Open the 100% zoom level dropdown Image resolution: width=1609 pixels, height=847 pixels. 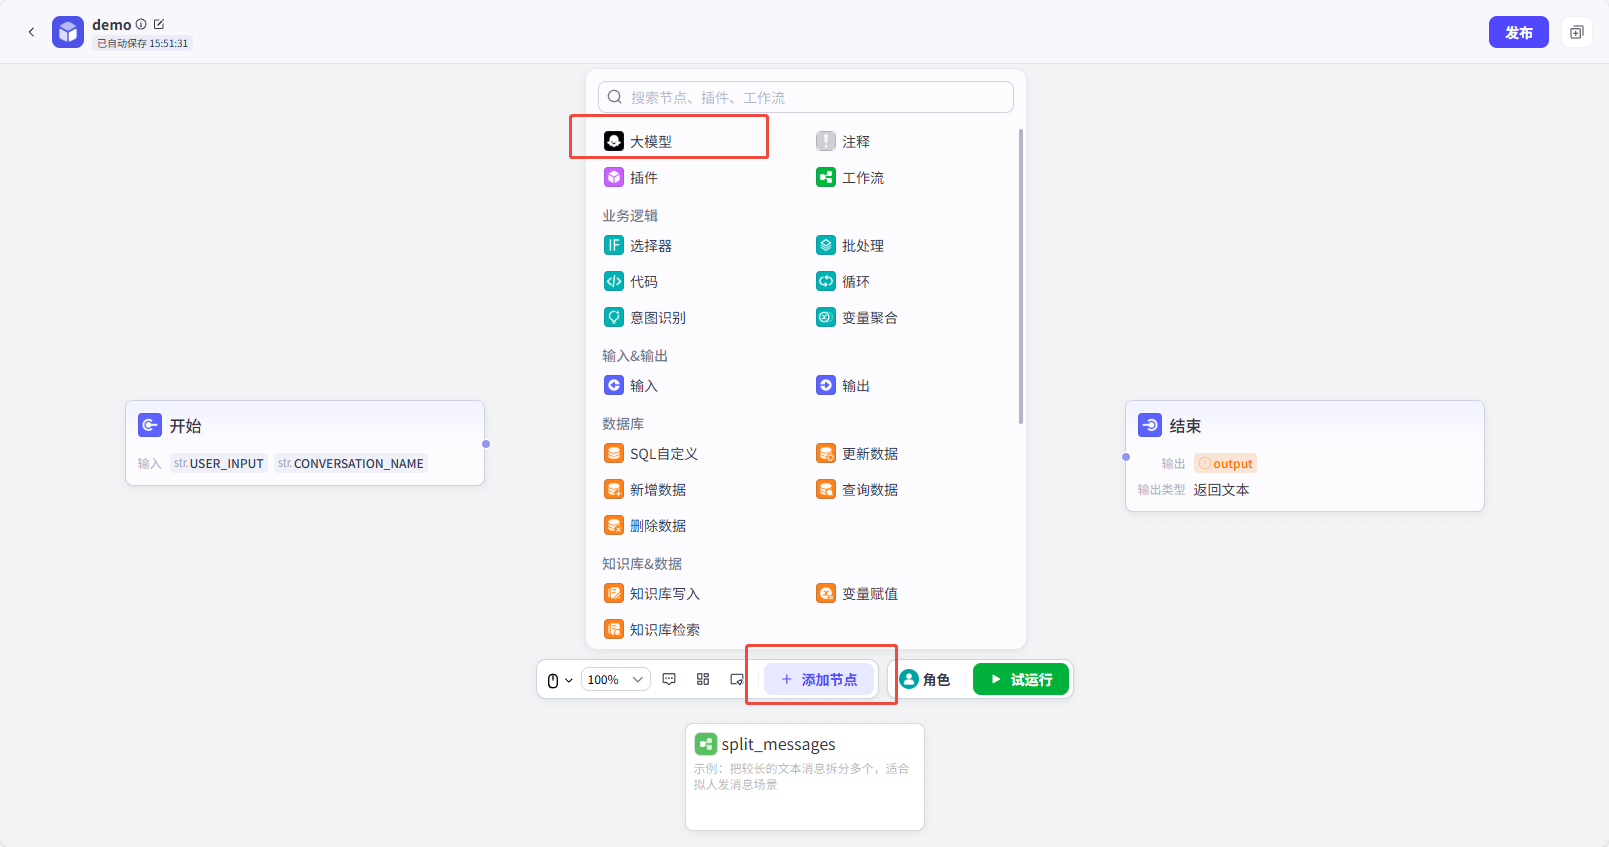pyautogui.click(x=615, y=680)
